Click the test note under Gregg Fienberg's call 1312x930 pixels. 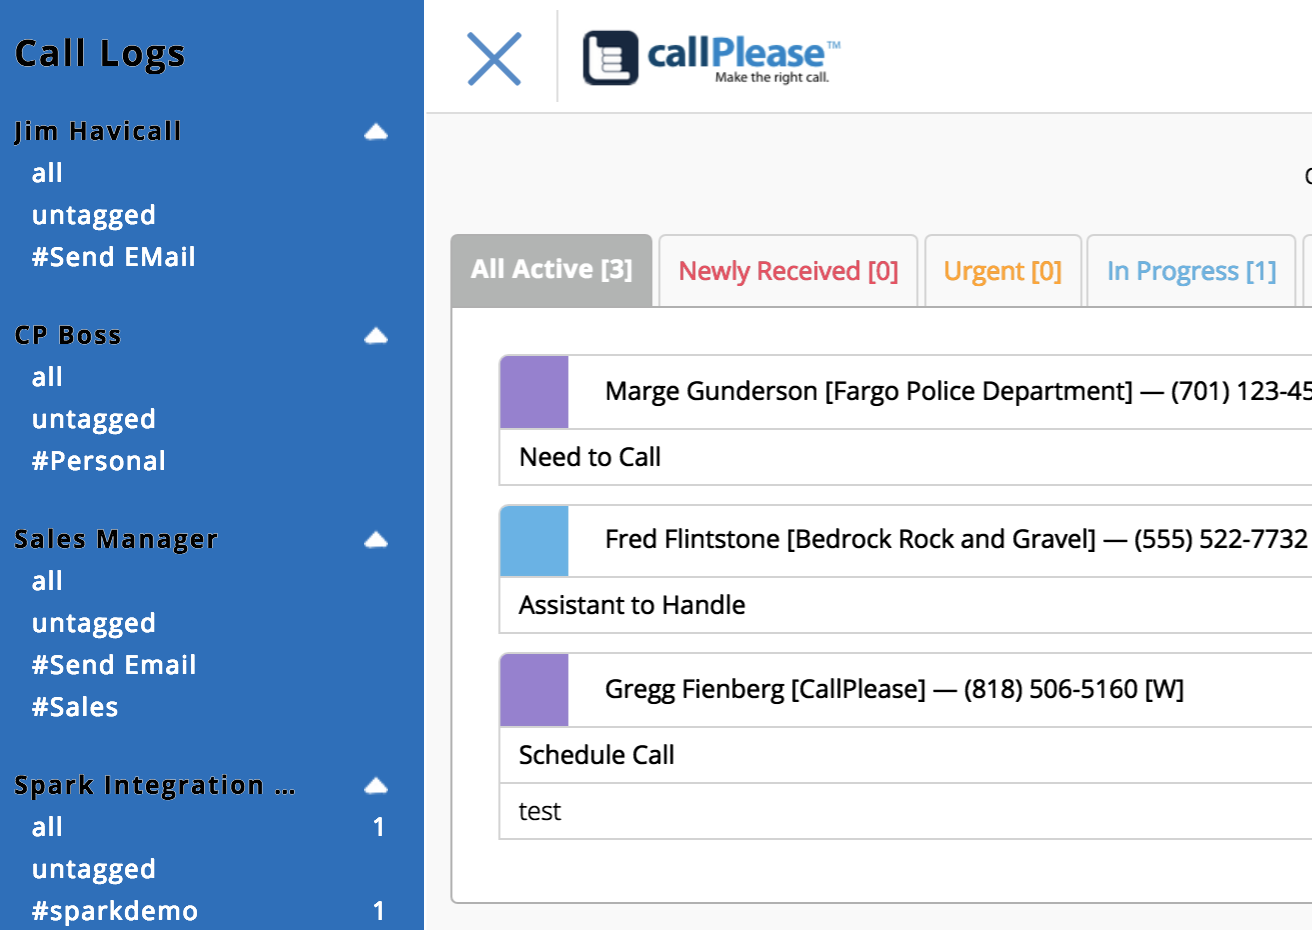[x=539, y=812]
